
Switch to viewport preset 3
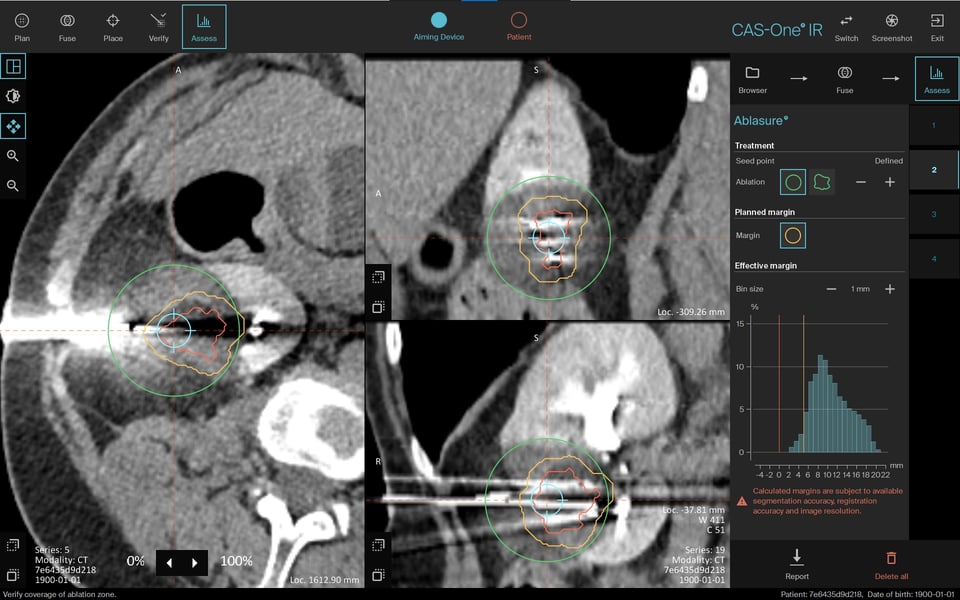coord(936,214)
